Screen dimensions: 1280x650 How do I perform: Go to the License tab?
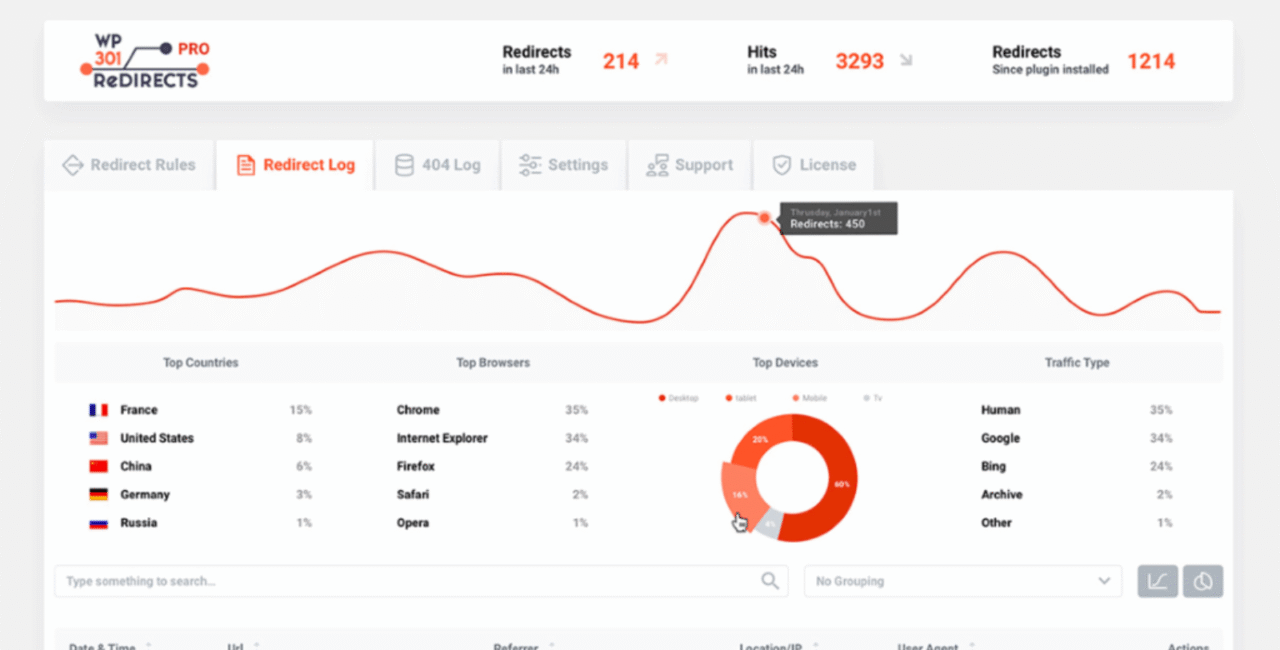pyautogui.click(x=814, y=165)
